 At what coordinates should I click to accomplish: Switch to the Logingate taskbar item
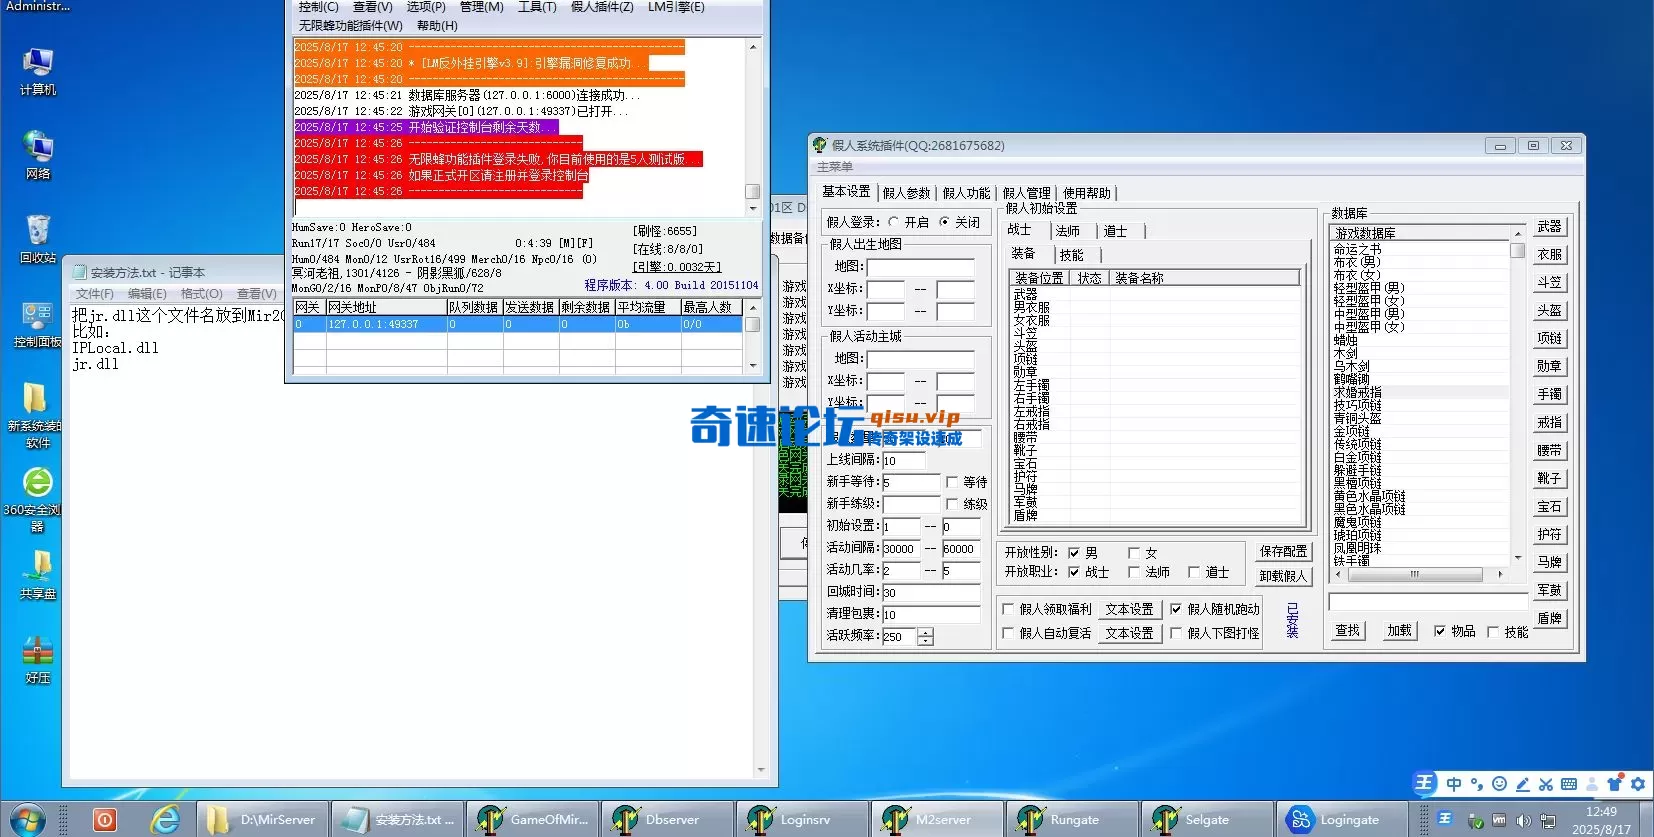pos(1342,819)
